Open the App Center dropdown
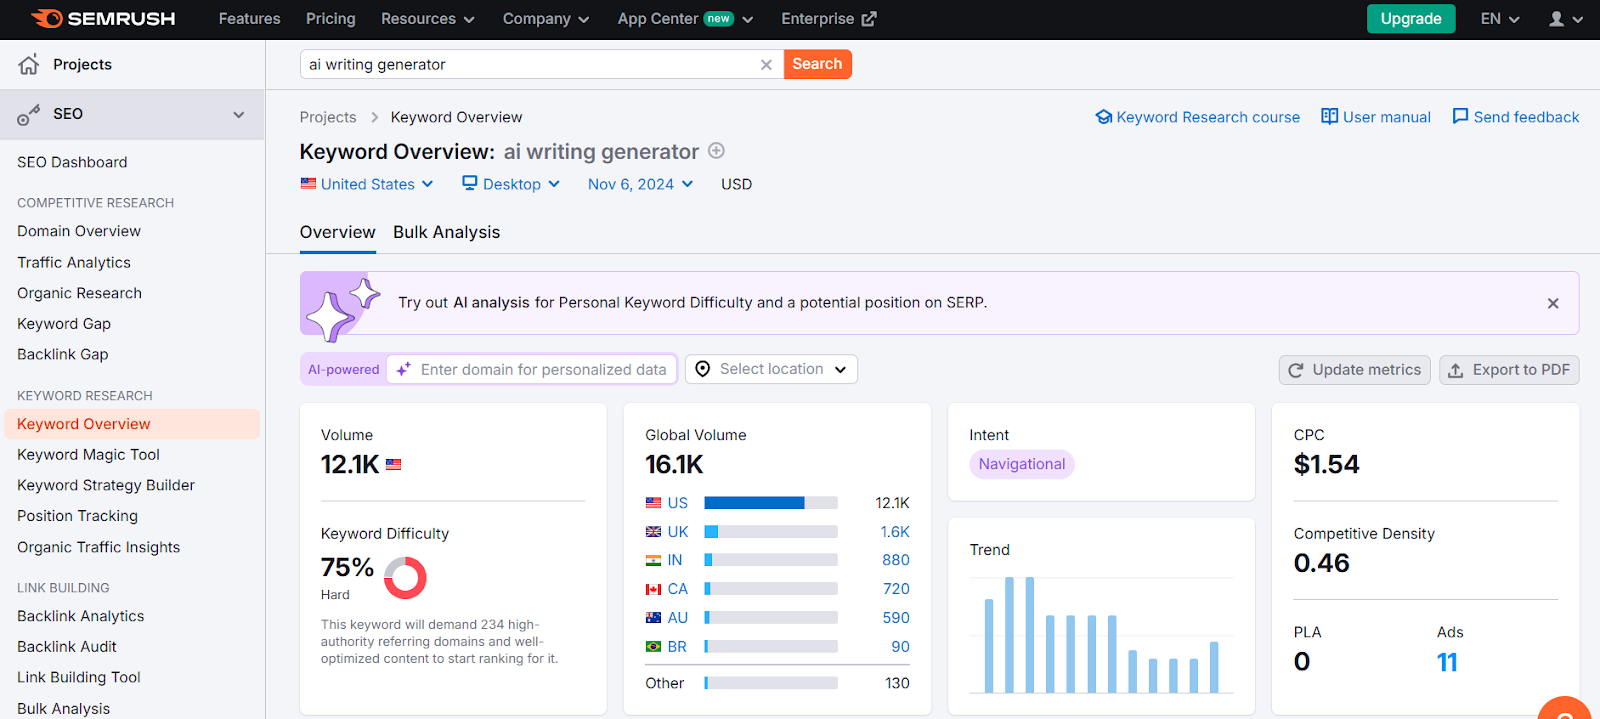Viewport: 1600px width, 719px height. coord(686,19)
